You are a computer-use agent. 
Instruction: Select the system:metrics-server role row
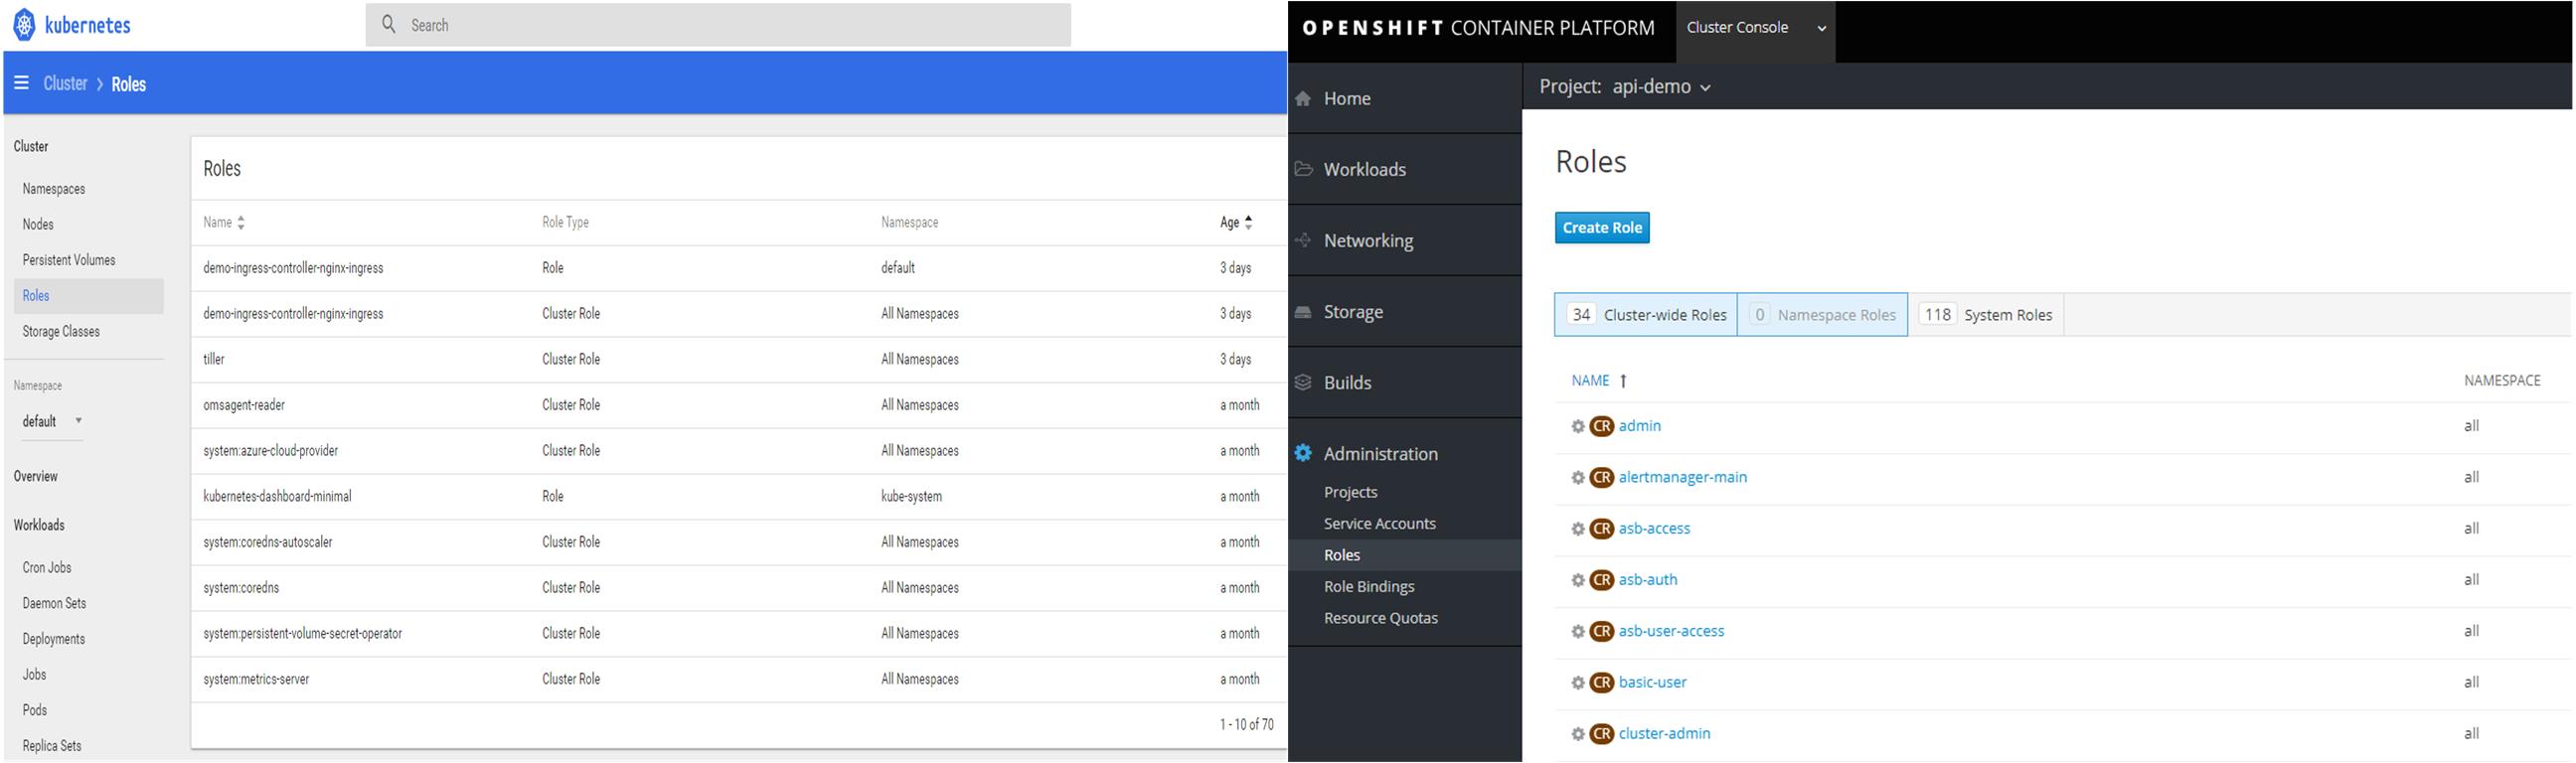pyautogui.click(x=739, y=679)
